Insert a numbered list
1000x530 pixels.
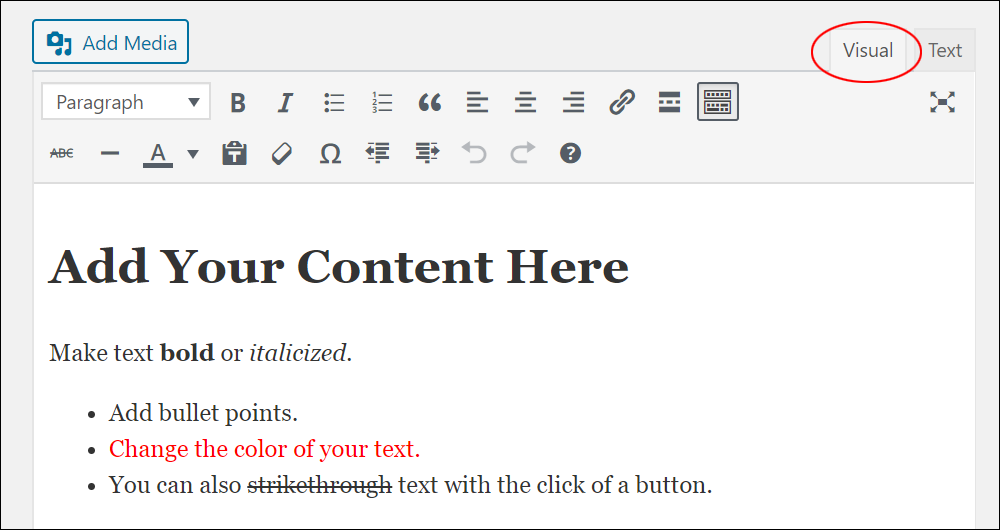pyautogui.click(x=382, y=102)
